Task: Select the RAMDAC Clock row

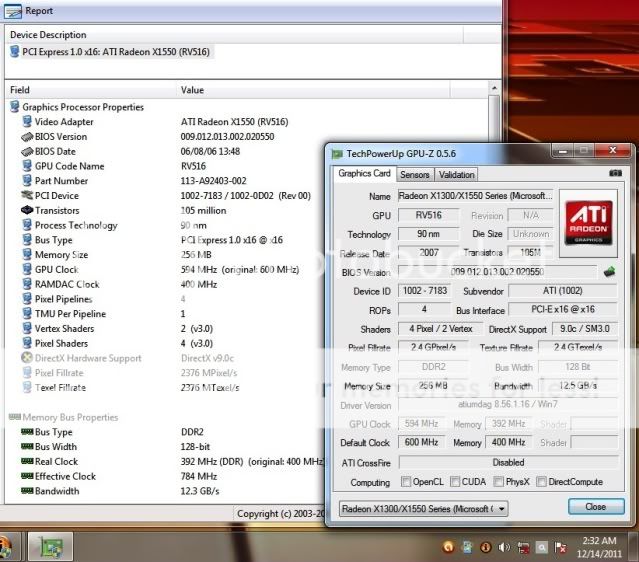Action: click(119, 284)
